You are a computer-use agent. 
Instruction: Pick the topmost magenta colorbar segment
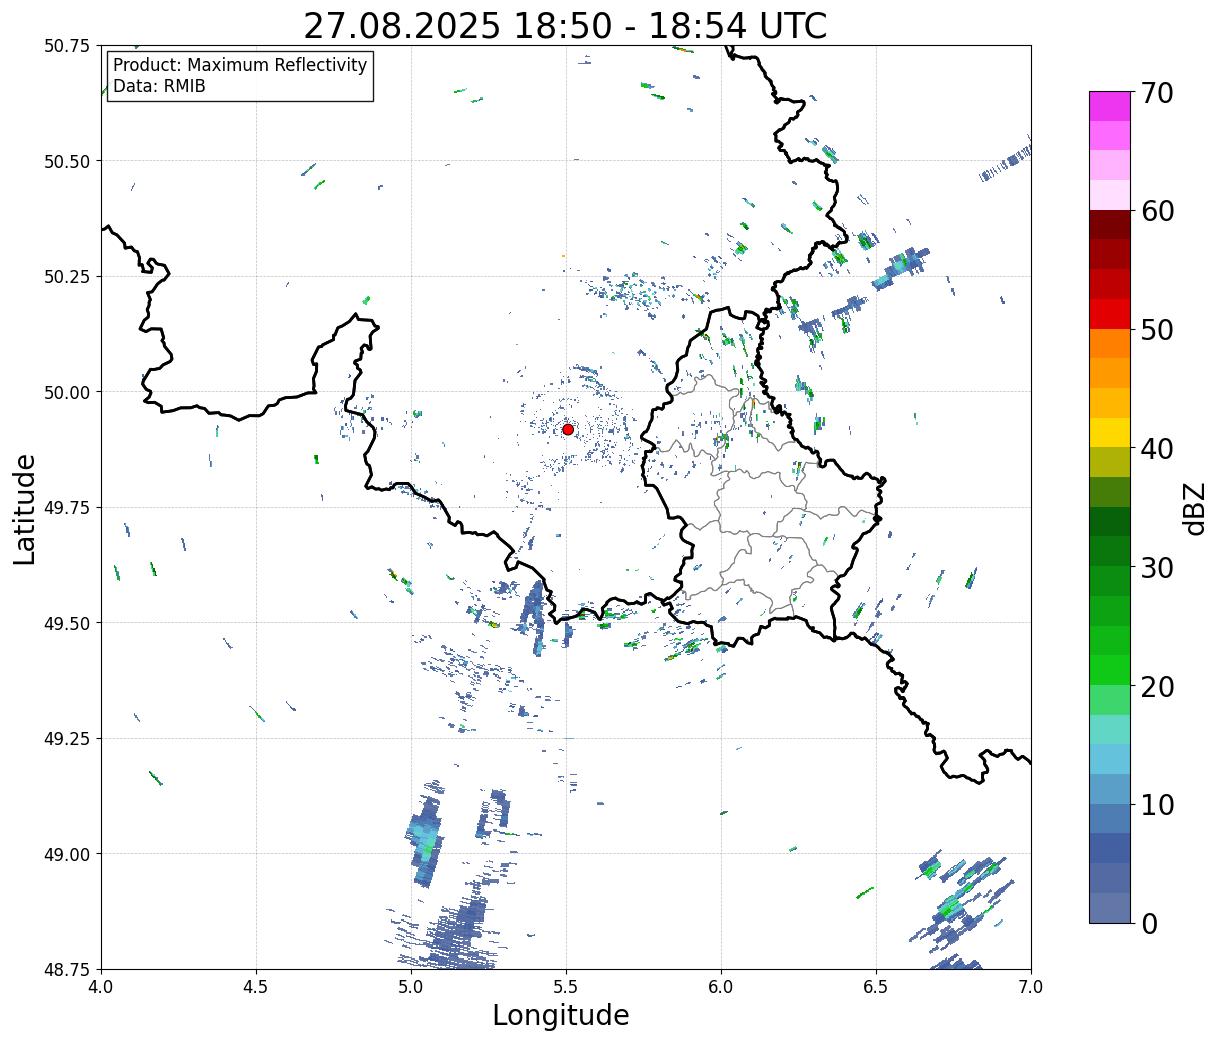pyautogui.click(x=1110, y=106)
